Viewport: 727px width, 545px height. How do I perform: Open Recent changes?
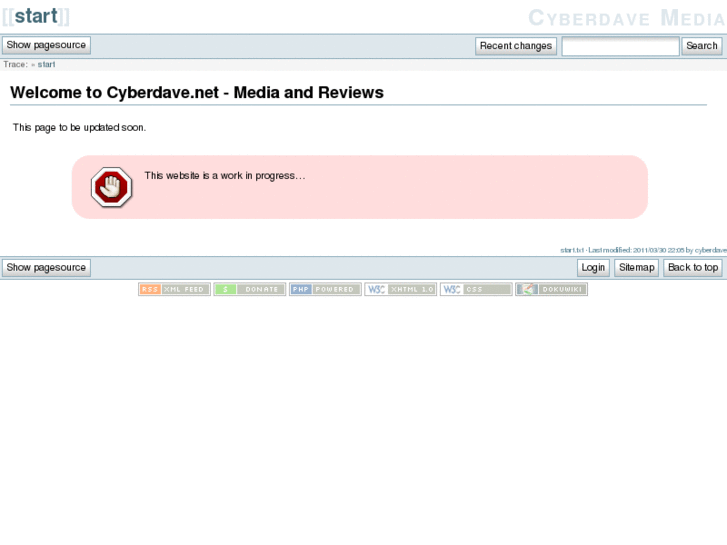click(516, 46)
